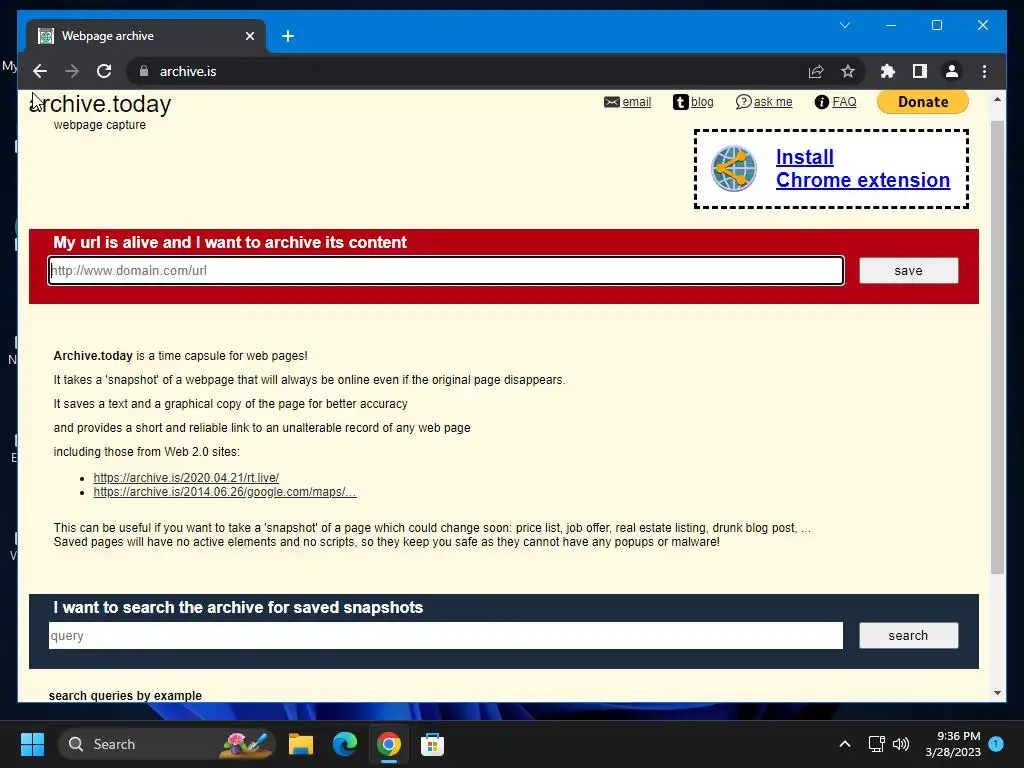Viewport: 1024px width, 768px height.
Task: Click the taskbar Search box
Action: point(167,744)
